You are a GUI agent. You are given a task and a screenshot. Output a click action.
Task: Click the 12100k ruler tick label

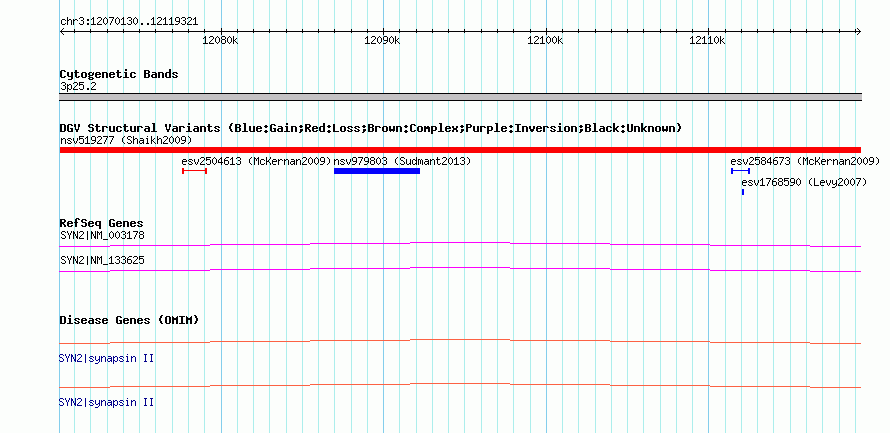545,41
